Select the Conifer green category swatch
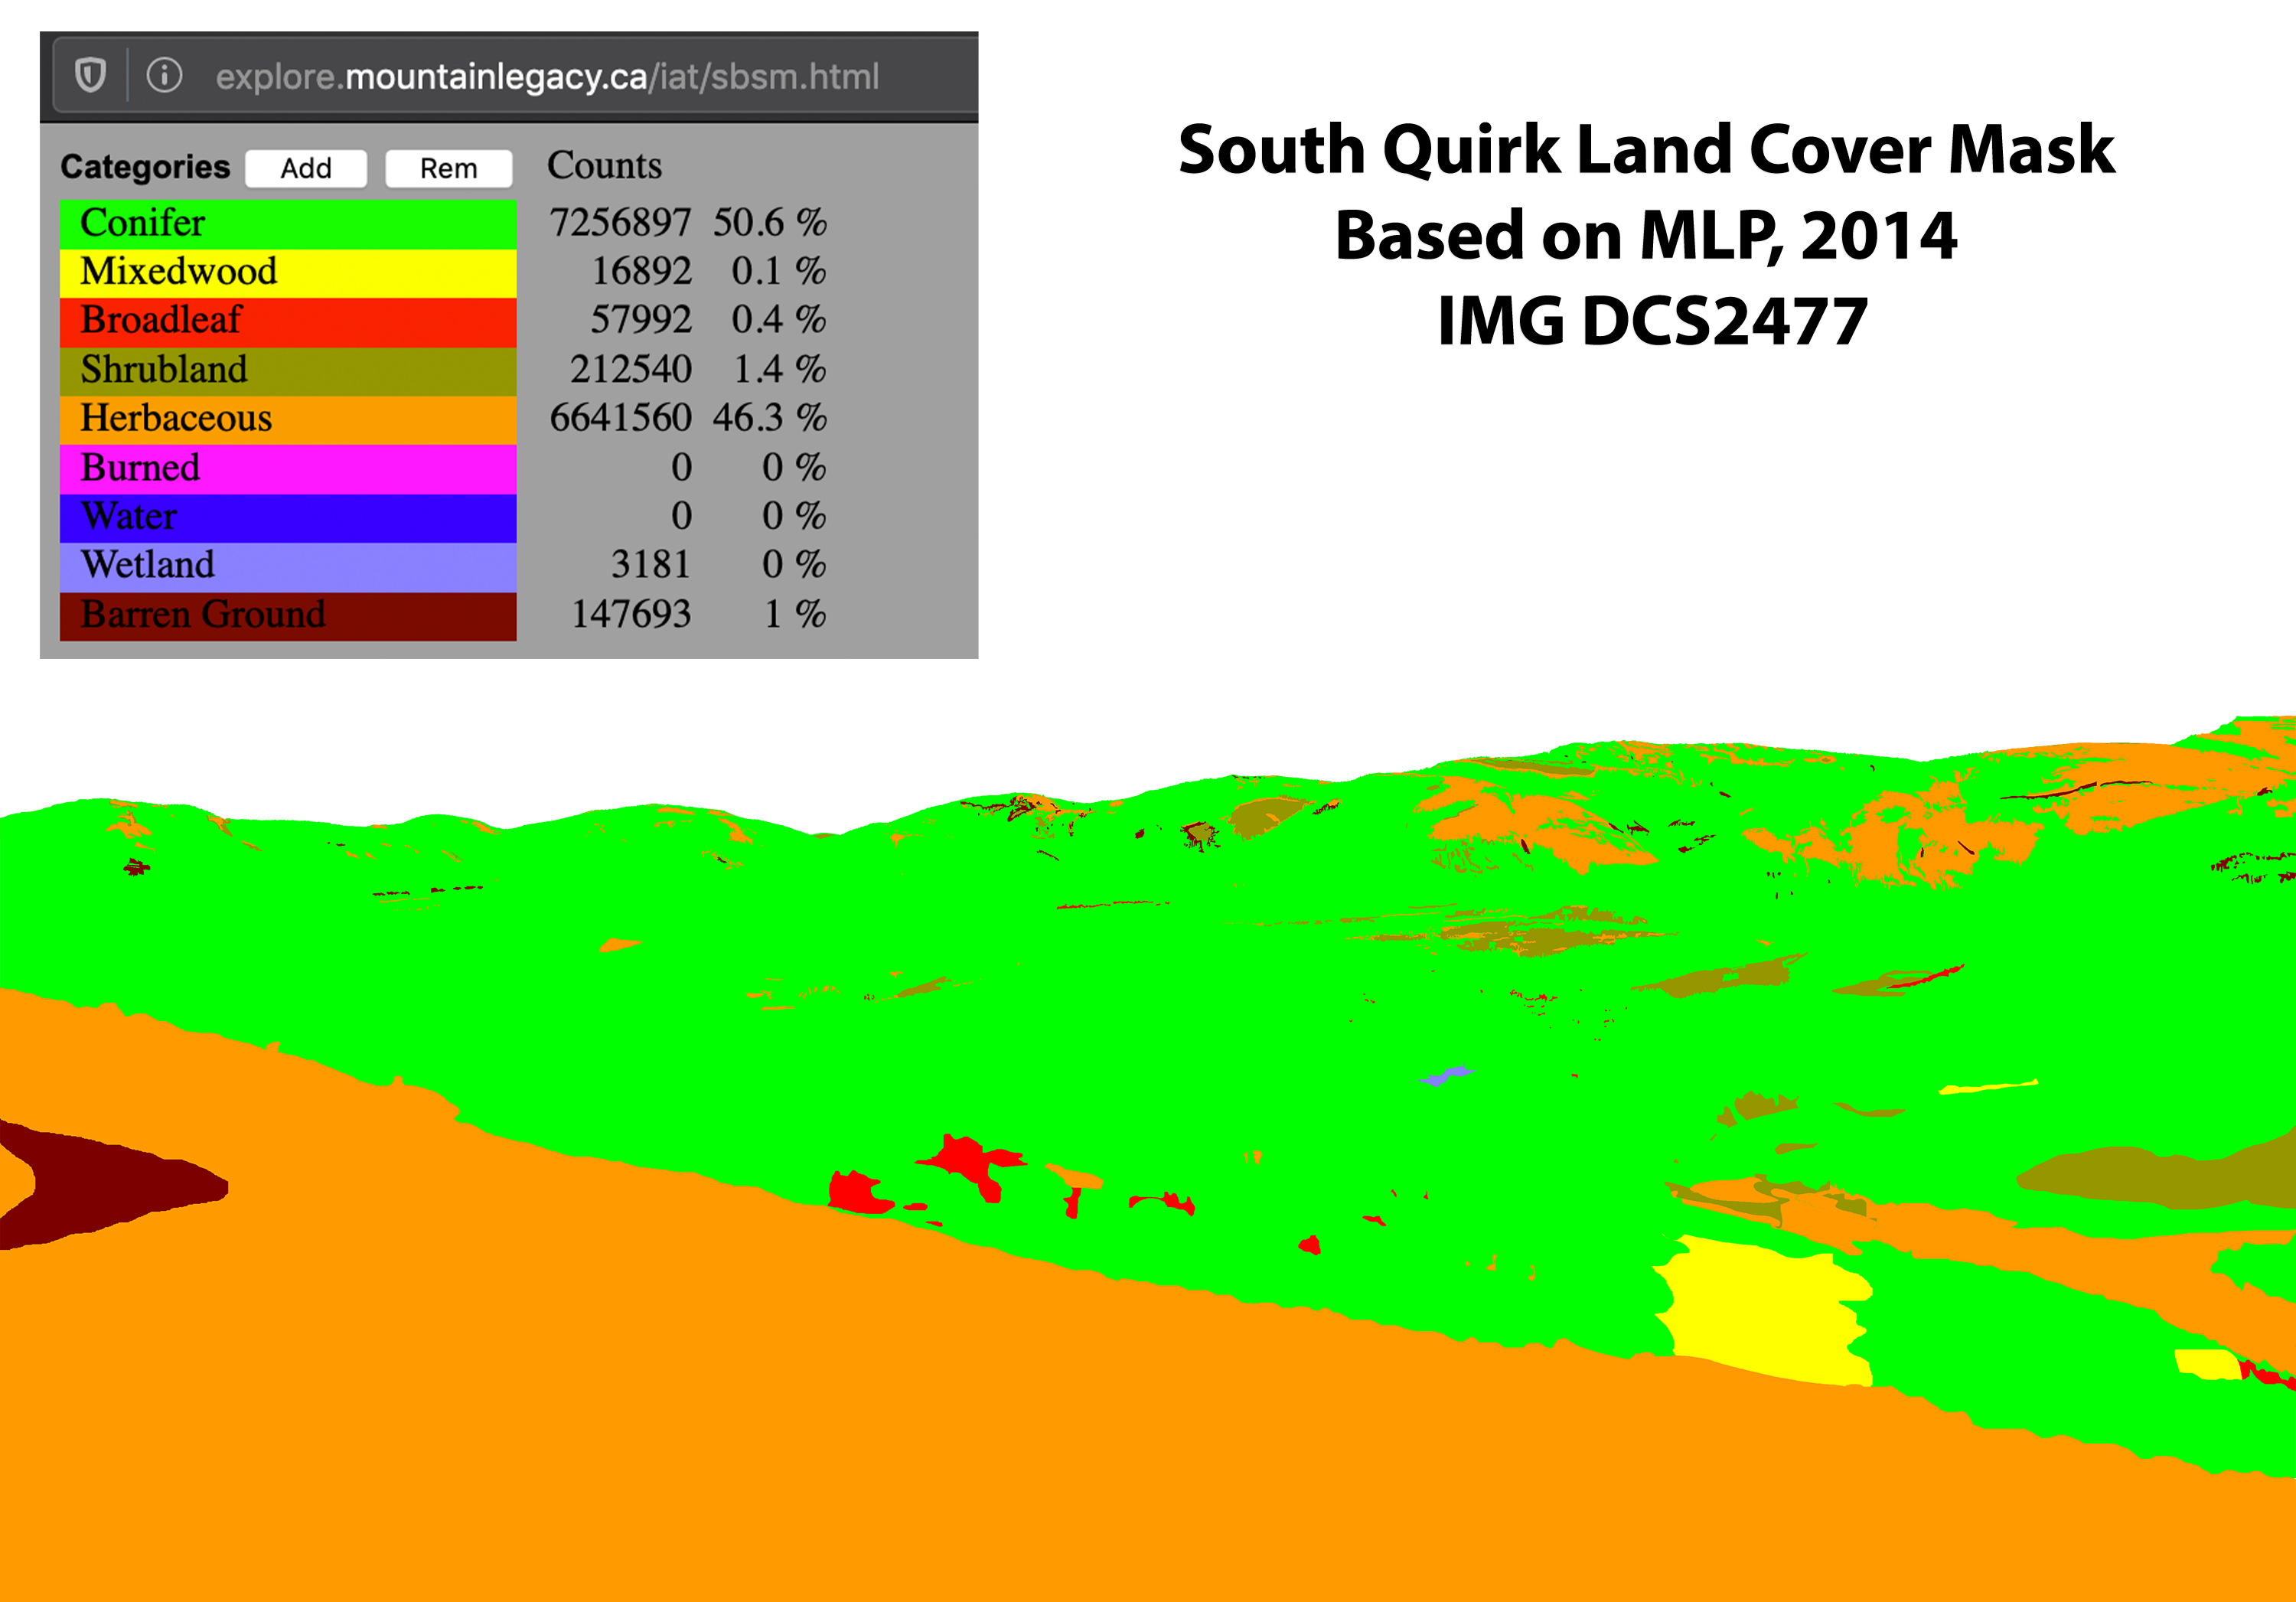This screenshot has width=2296, height=1602. pos(288,223)
